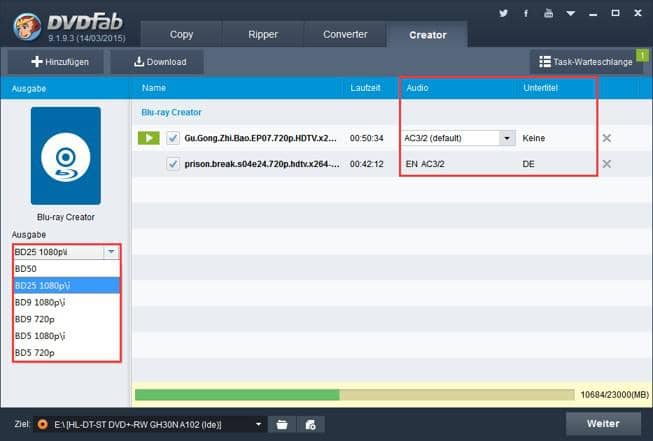Remove the prison.break row with X
This screenshot has width=653, height=441.
click(607, 164)
